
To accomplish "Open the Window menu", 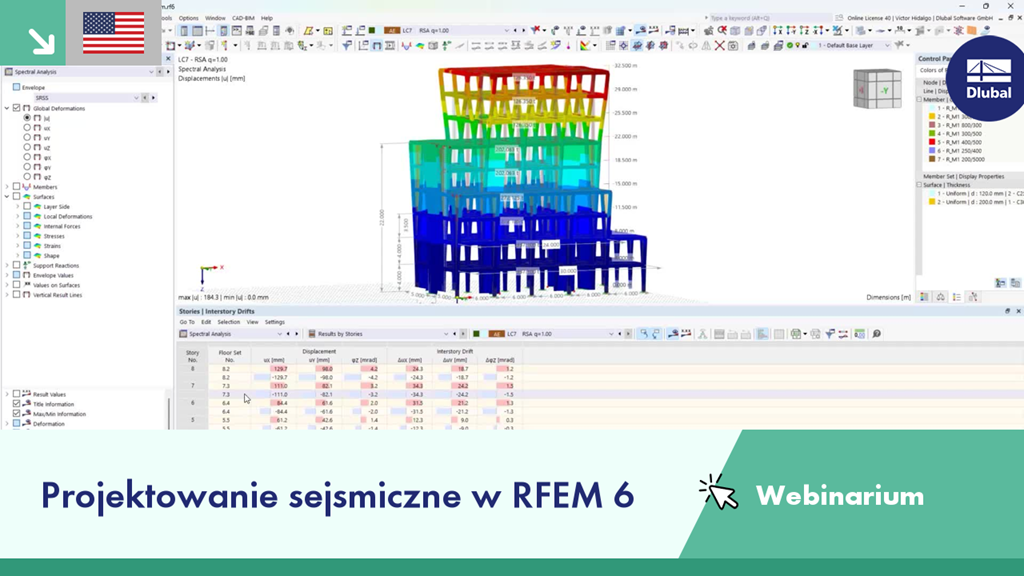I will point(215,18).
